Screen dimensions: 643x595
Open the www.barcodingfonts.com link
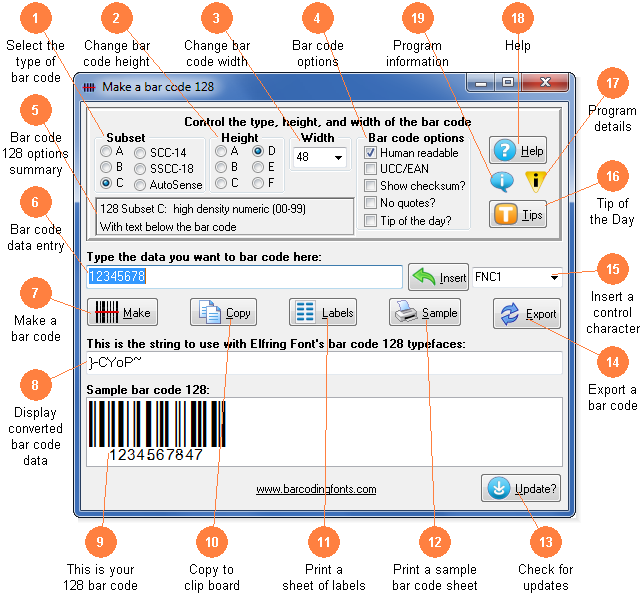[316, 489]
